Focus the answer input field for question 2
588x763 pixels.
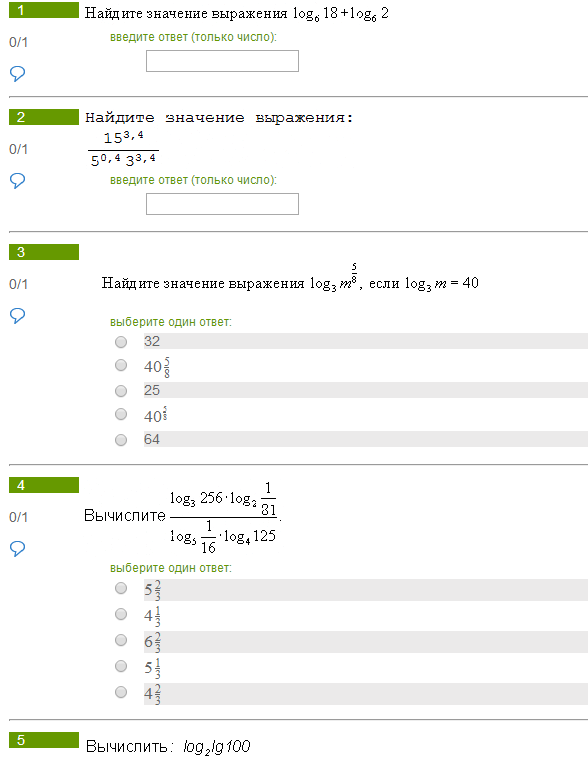(222, 204)
